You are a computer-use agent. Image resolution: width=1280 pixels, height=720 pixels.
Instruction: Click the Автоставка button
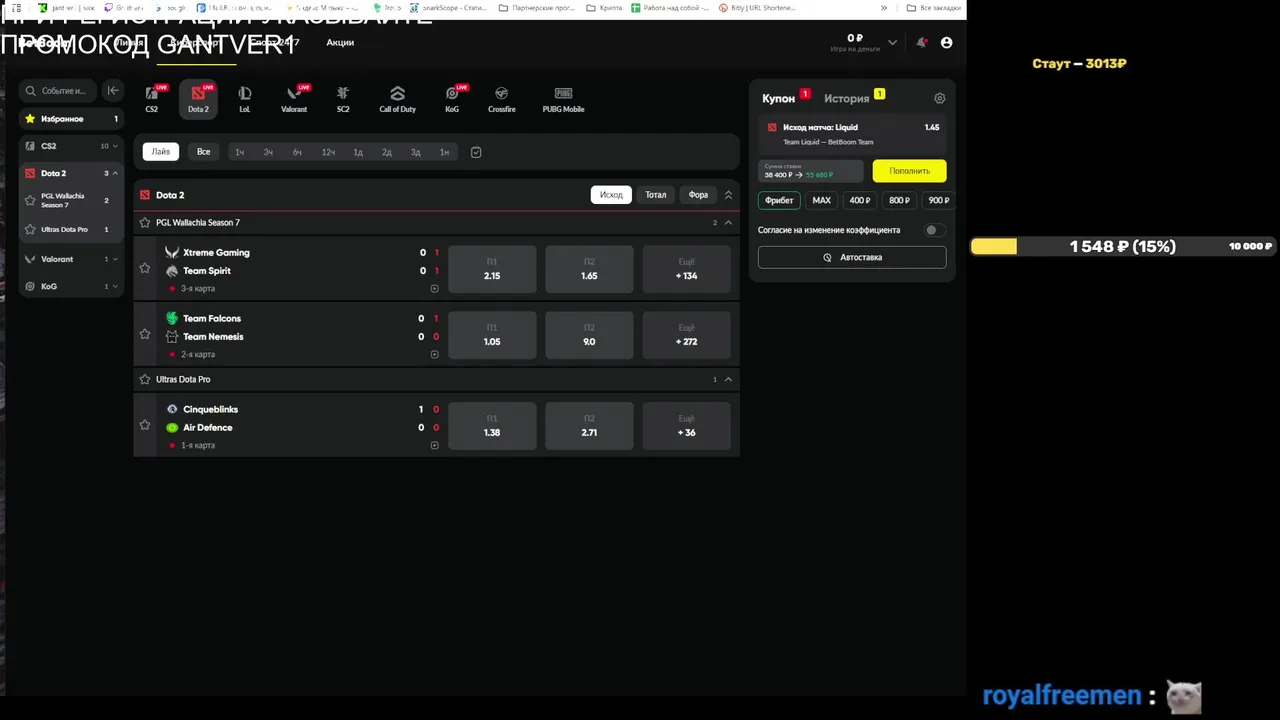(x=852, y=257)
